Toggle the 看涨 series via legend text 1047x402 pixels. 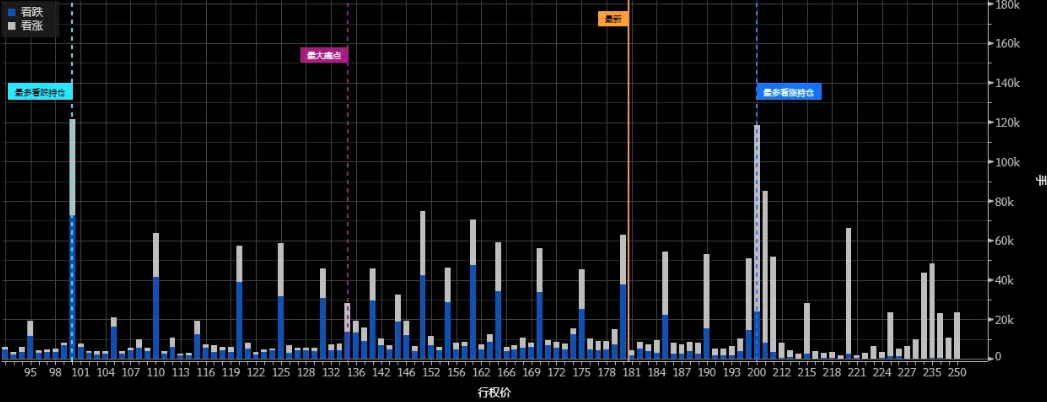(x=32, y=24)
